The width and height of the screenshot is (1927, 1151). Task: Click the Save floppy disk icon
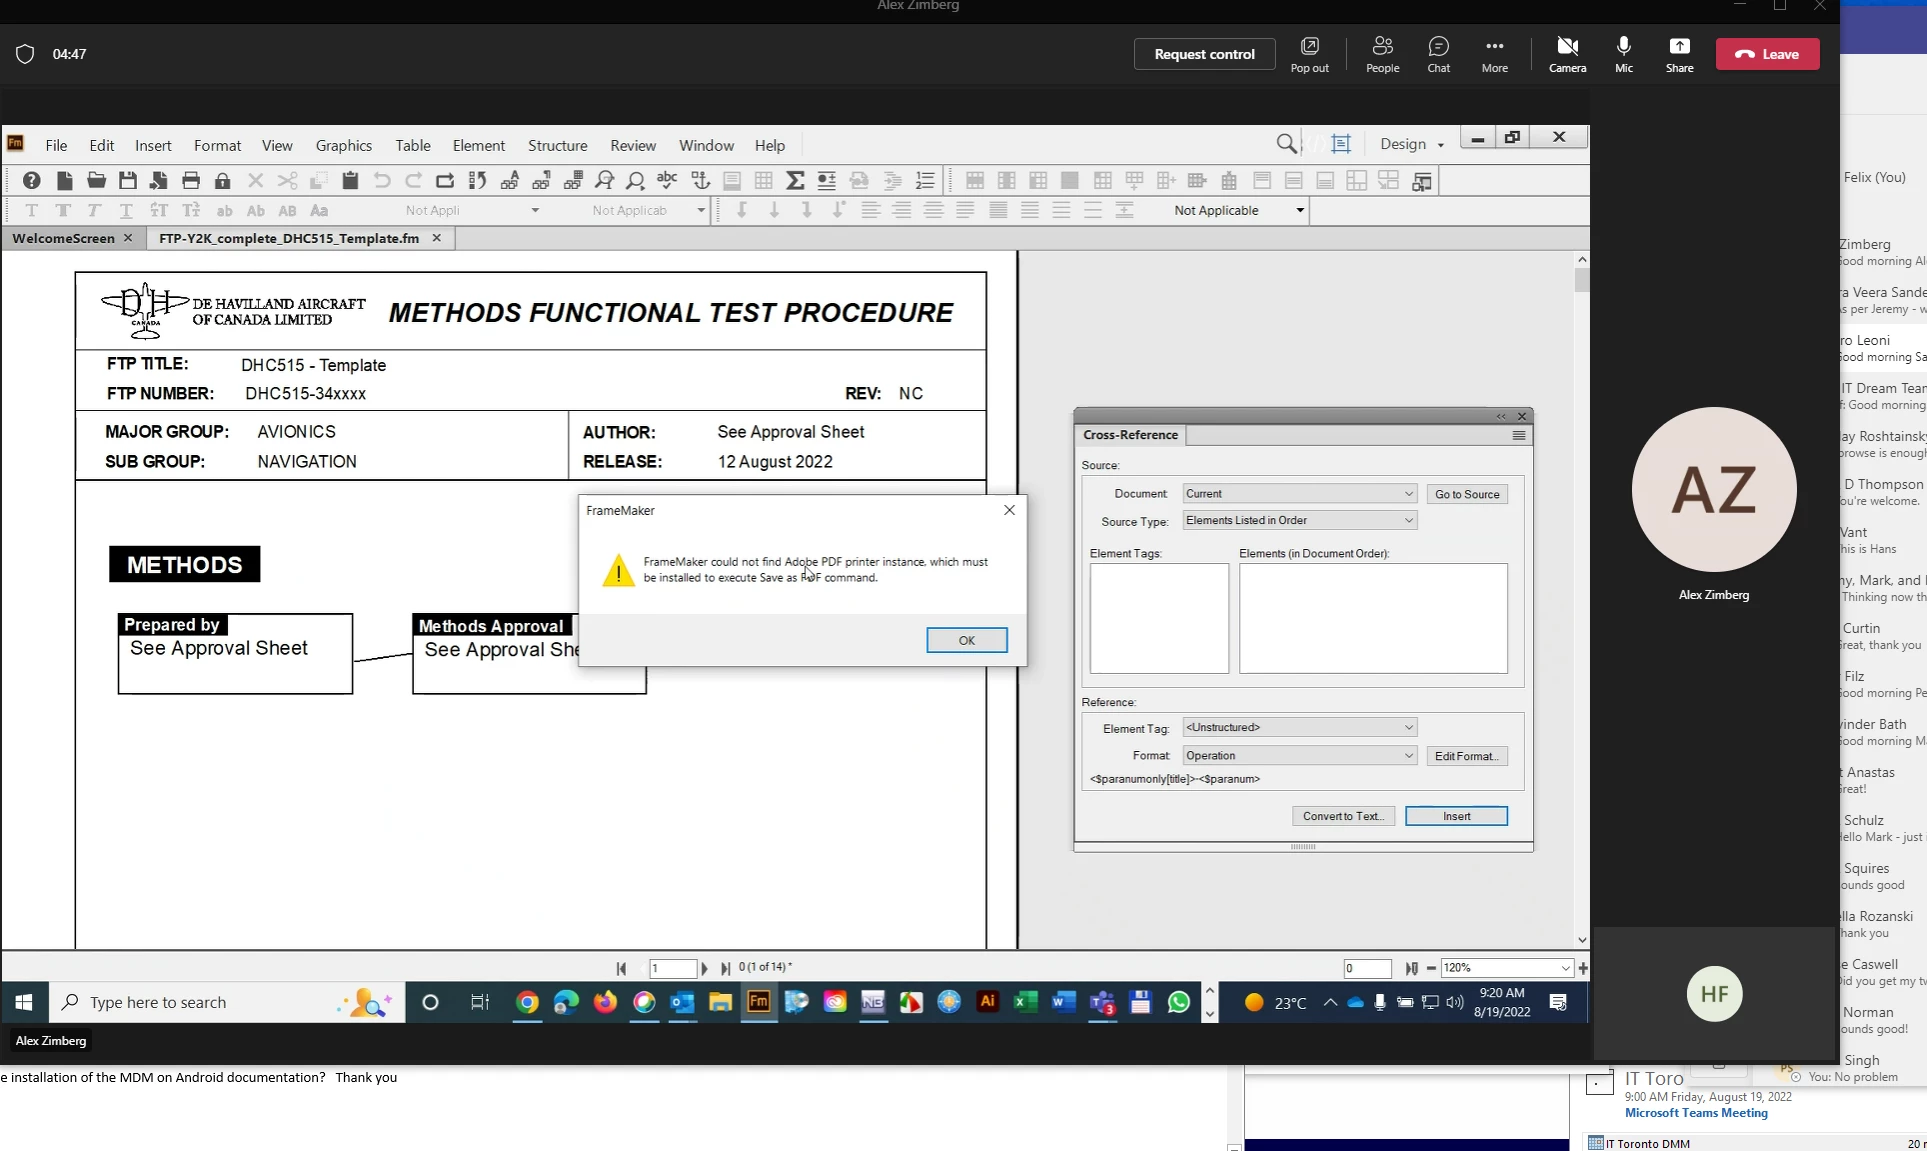(x=127, y=181)
